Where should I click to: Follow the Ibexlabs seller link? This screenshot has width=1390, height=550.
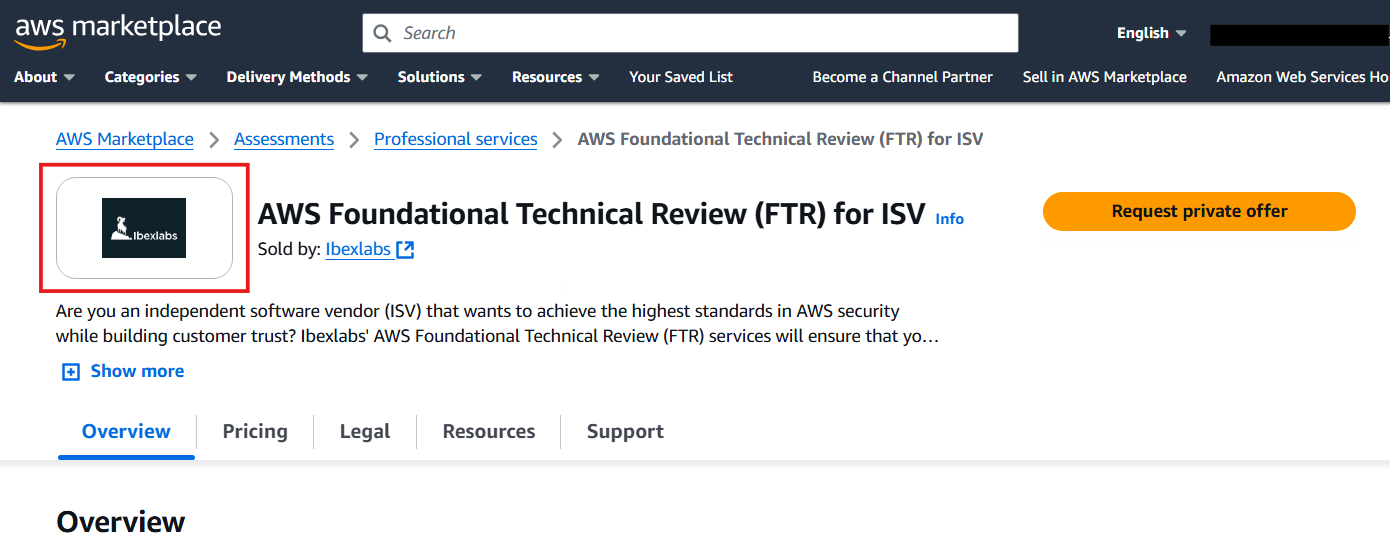point(358,250)
